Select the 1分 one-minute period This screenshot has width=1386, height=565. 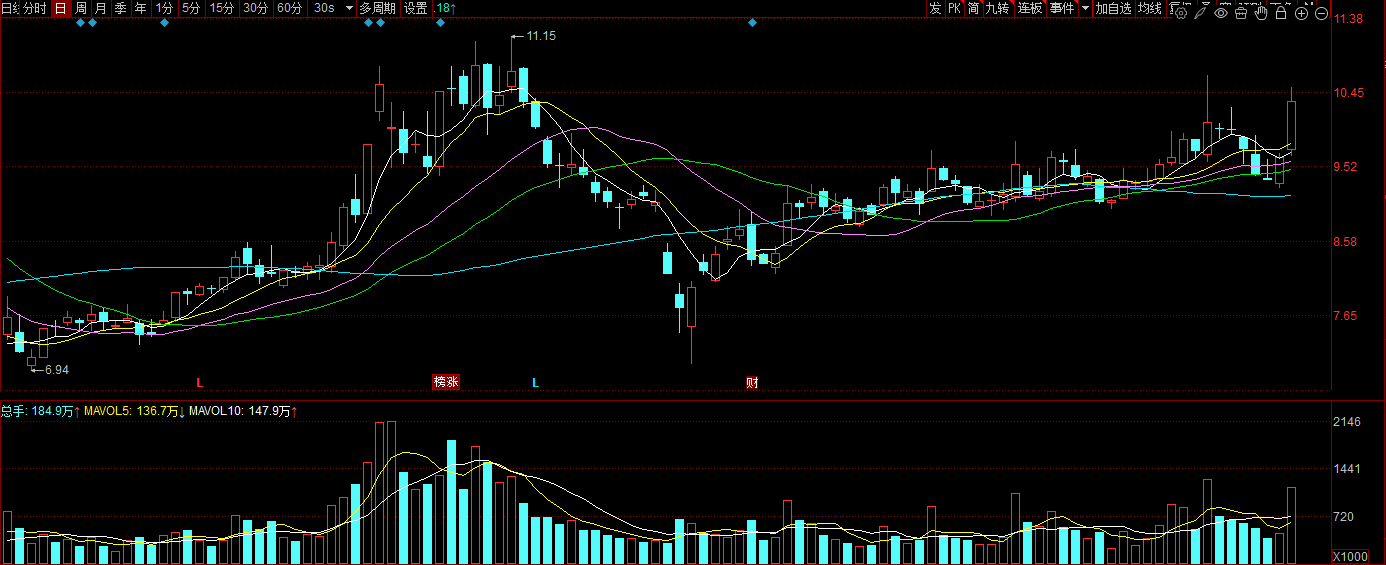[164, 8]
